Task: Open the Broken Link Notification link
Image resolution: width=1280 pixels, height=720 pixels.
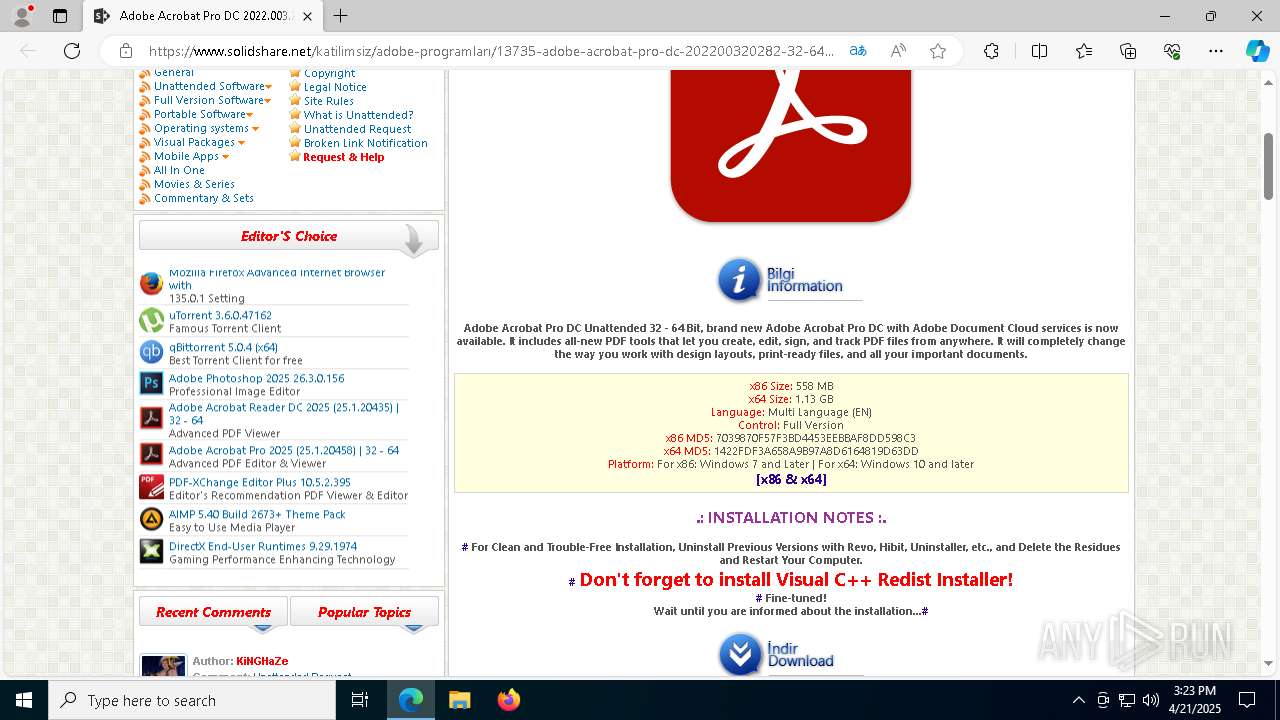Action: [366, 143]
